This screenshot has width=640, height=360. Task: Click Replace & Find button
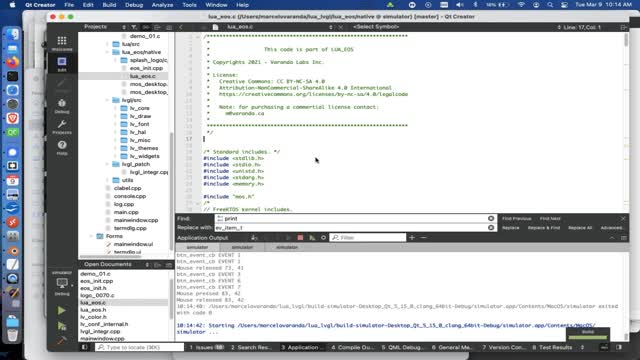point(544,228)
